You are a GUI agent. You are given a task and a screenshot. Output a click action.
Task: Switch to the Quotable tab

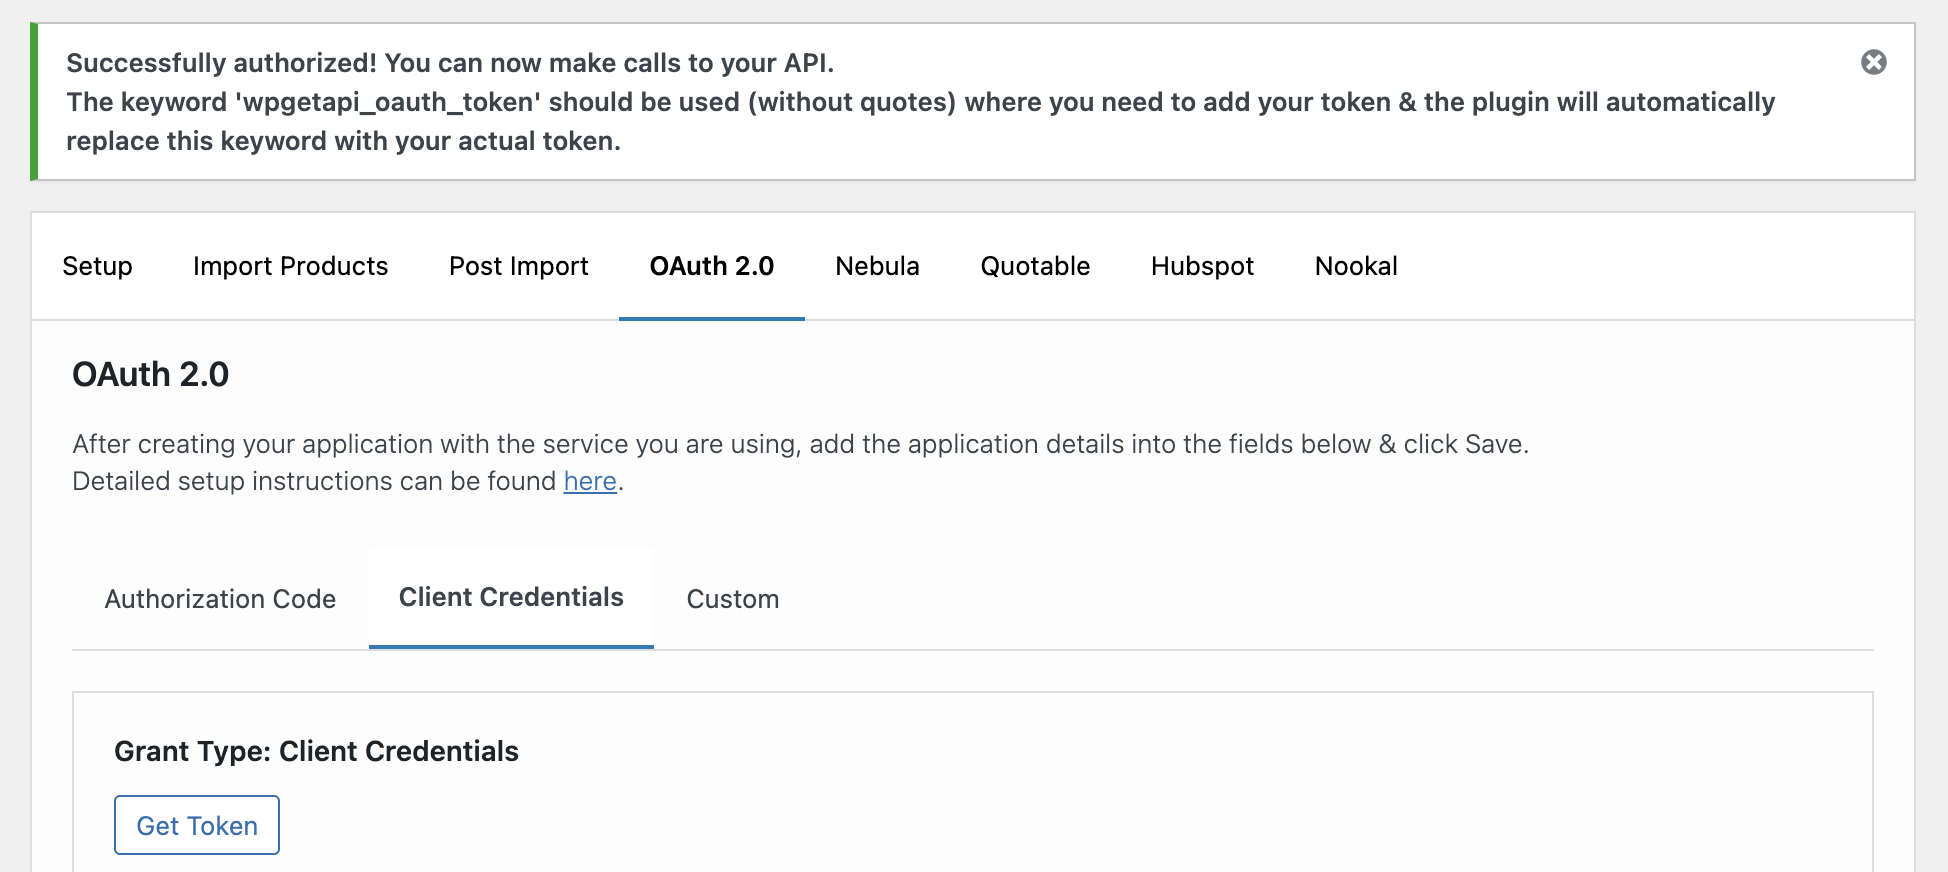point(1035,266)
